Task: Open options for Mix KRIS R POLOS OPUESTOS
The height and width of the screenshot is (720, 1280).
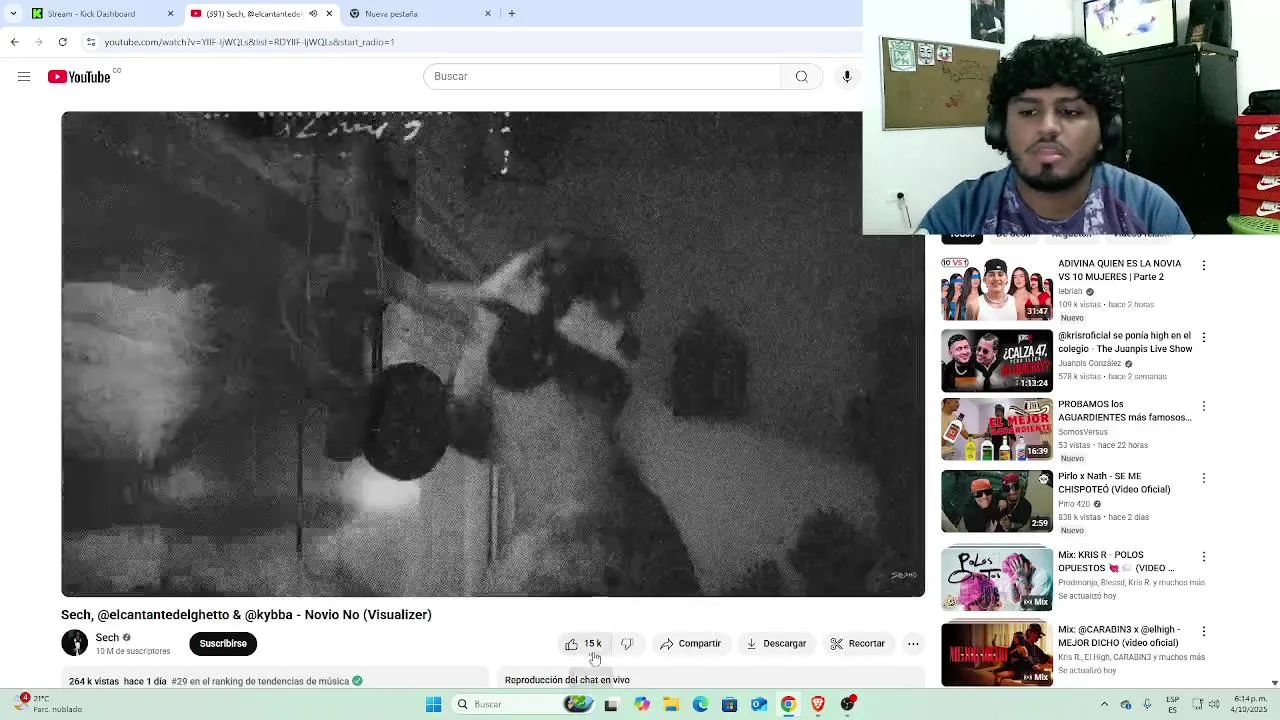Action: coord(1203,556)
